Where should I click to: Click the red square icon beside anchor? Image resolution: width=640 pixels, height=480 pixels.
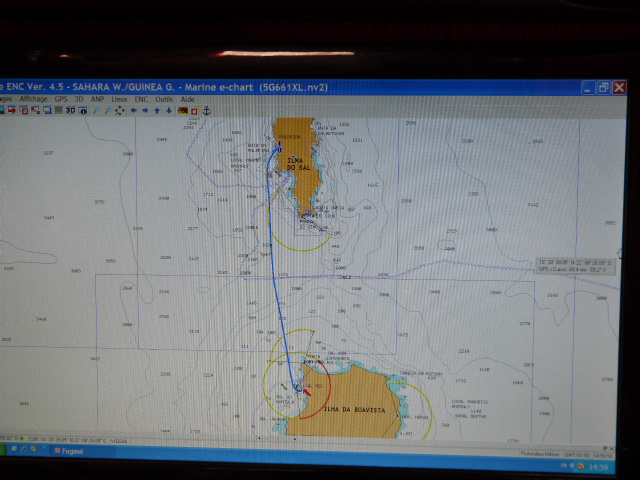click(x=194, y=111)
